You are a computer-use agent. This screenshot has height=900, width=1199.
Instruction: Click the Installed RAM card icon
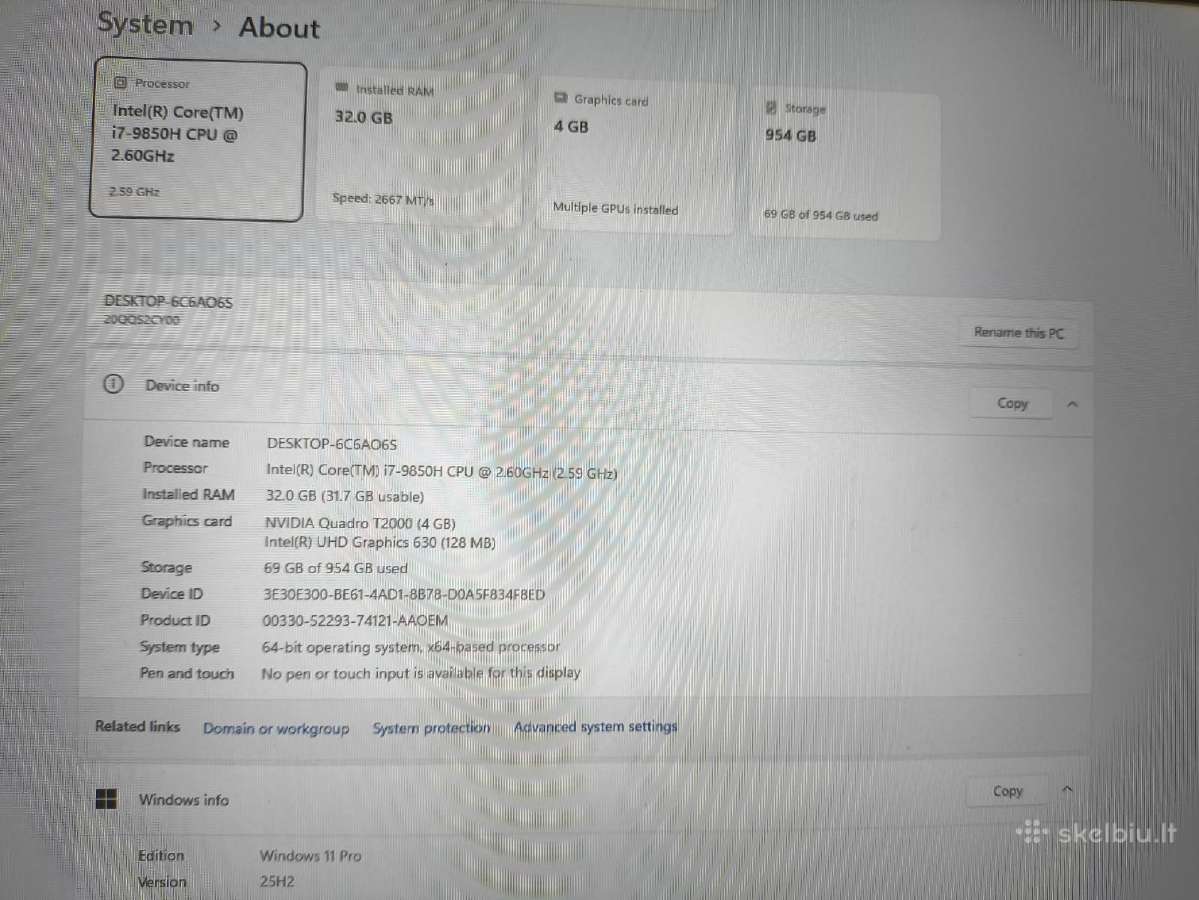point(342,88)
